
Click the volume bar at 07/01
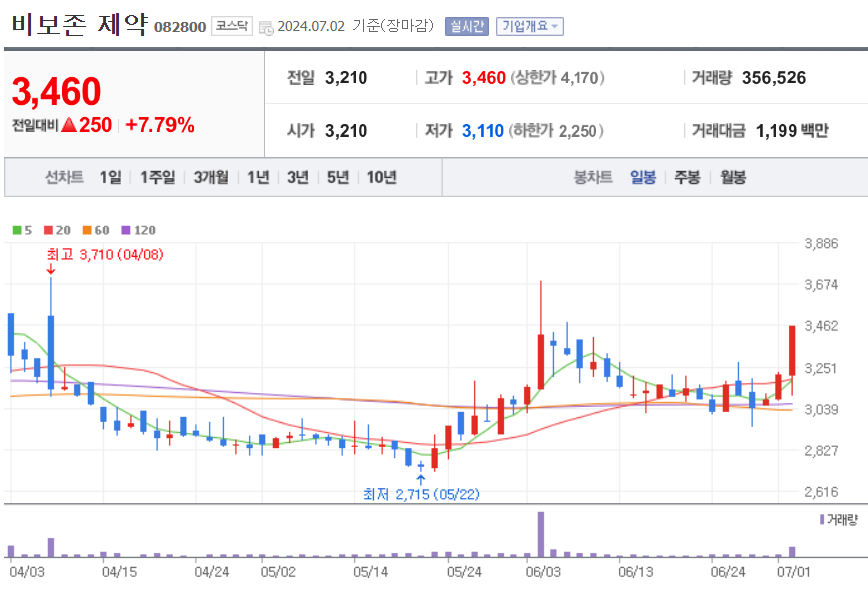coord(792,552)
